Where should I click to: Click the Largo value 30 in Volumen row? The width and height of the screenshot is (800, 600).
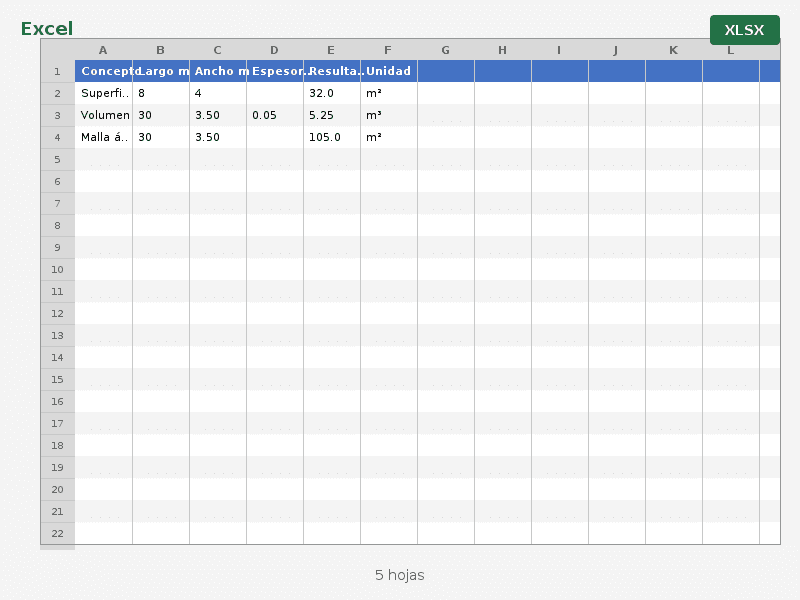[161, 115]
